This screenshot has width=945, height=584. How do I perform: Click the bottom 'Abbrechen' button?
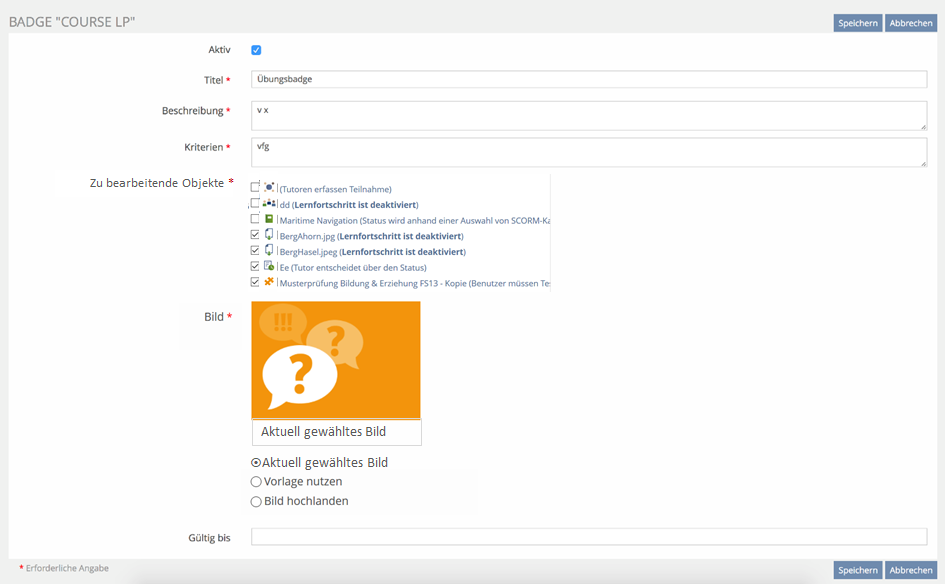910,570
